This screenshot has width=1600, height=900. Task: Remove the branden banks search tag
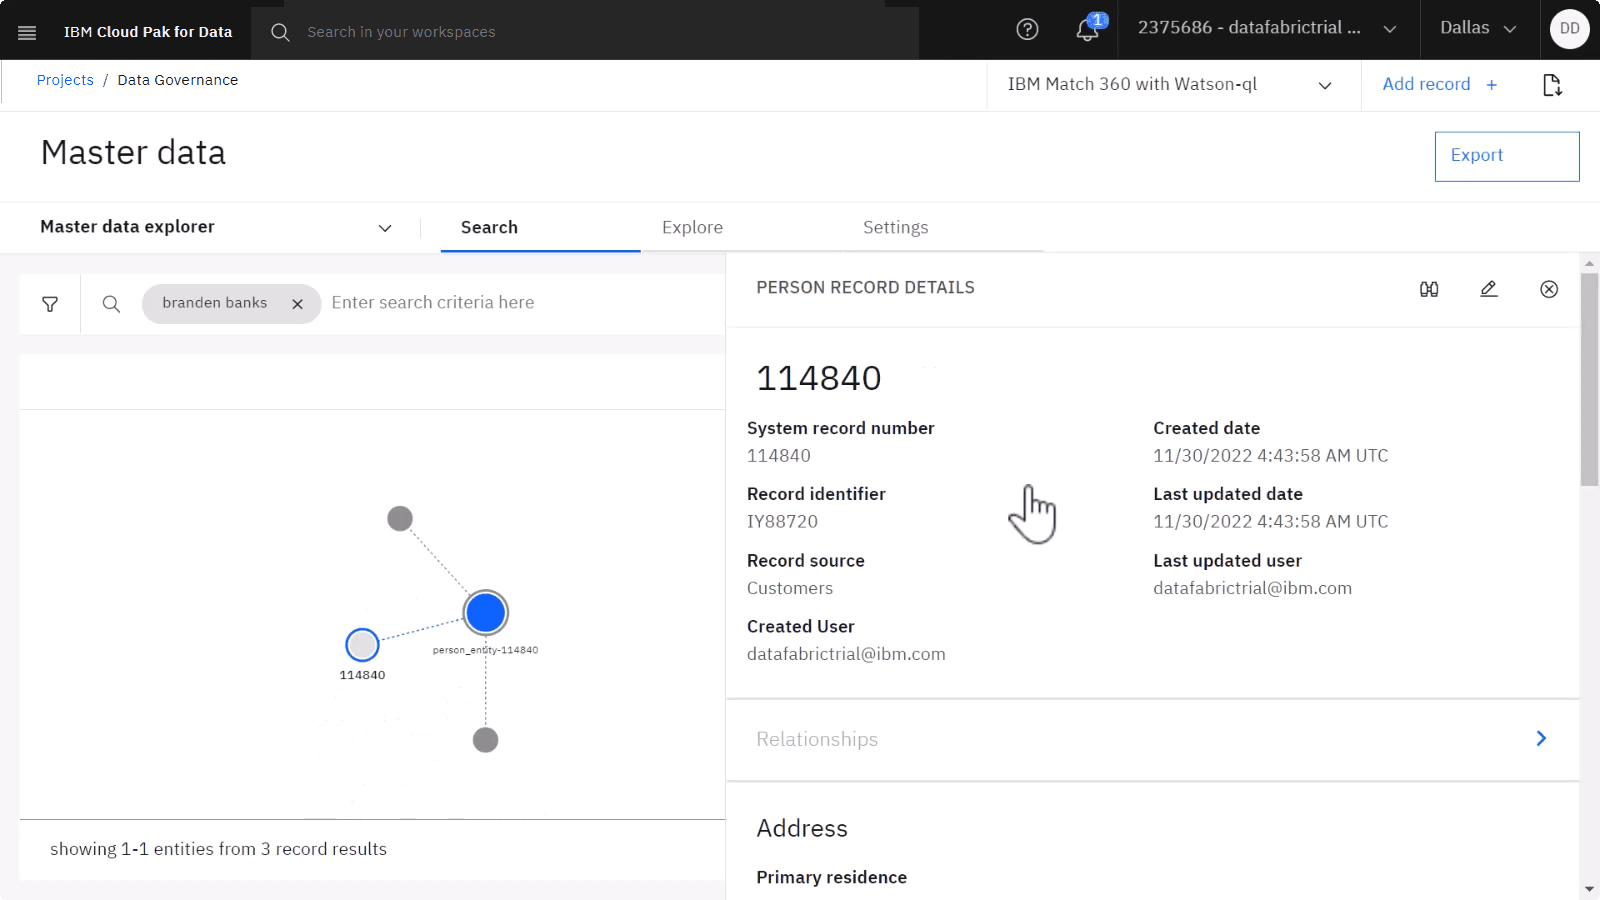point(297,304)
